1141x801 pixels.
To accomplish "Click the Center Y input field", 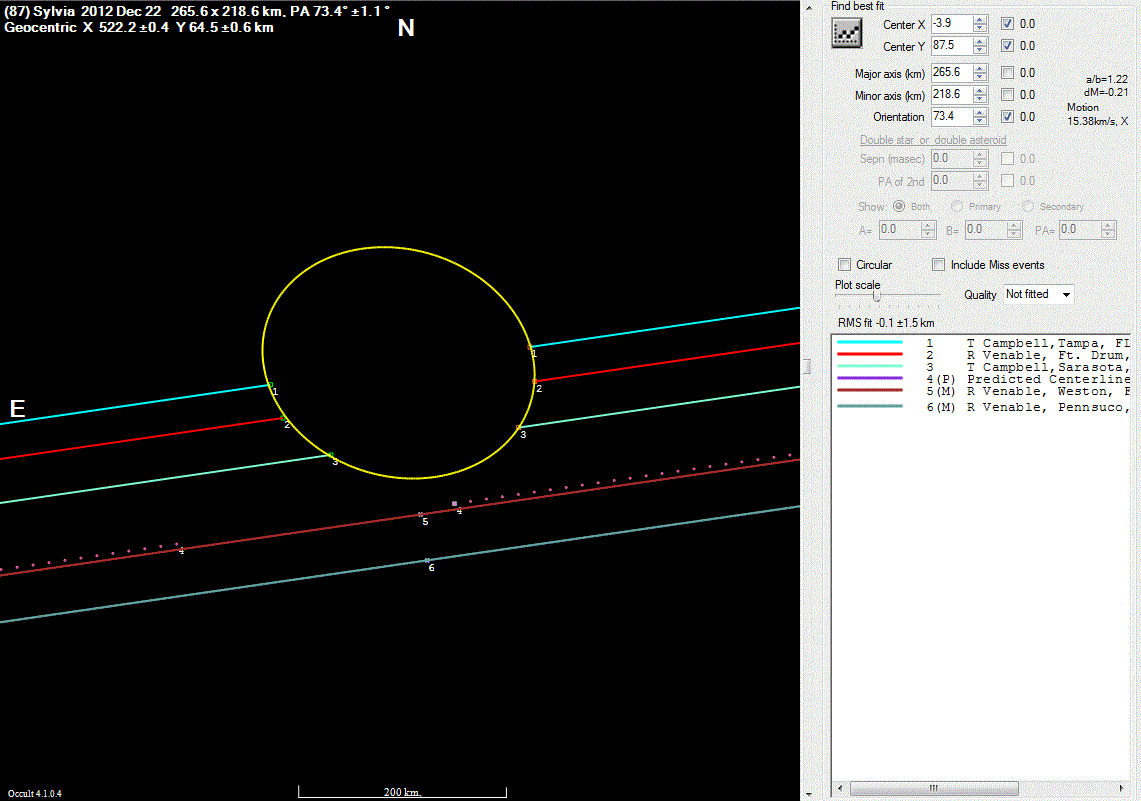I will pos(952,46).
